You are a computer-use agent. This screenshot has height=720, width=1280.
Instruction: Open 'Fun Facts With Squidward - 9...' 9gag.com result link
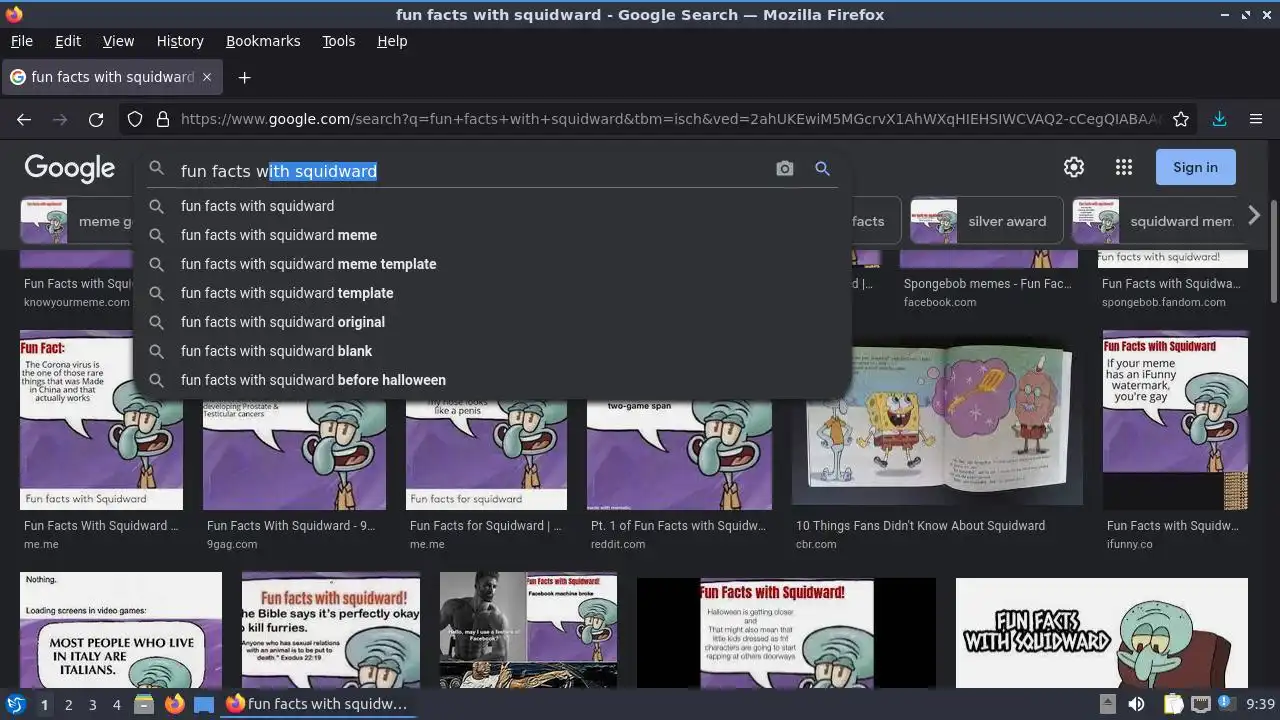pyautogui.click(x=291, y=526)
